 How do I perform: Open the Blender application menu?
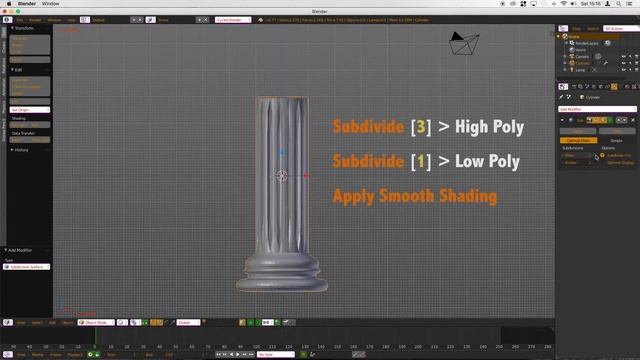point(27,4)
